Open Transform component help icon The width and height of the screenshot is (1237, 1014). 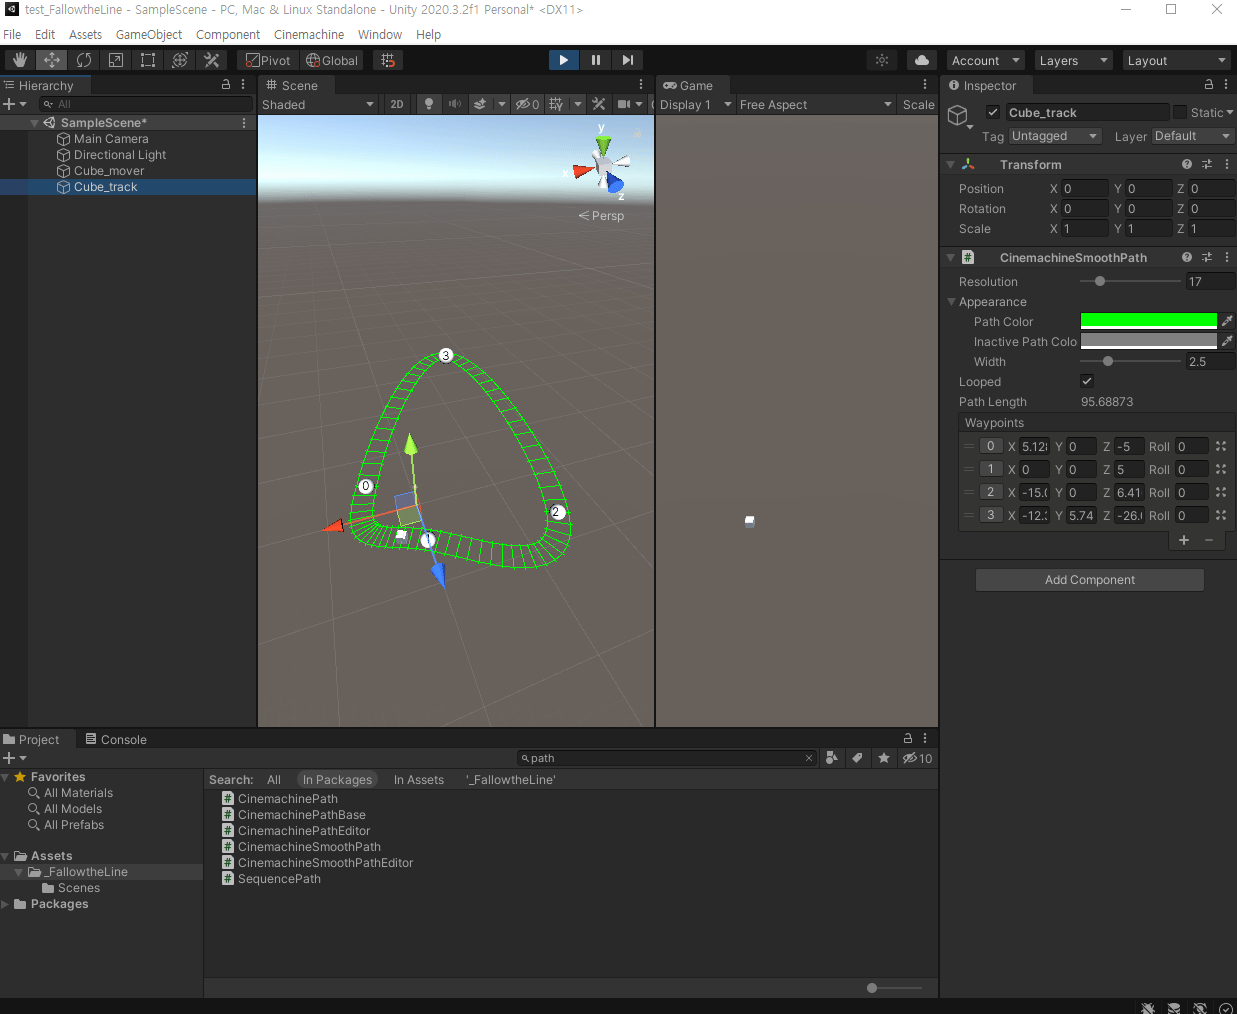[x=1187, y=164]
